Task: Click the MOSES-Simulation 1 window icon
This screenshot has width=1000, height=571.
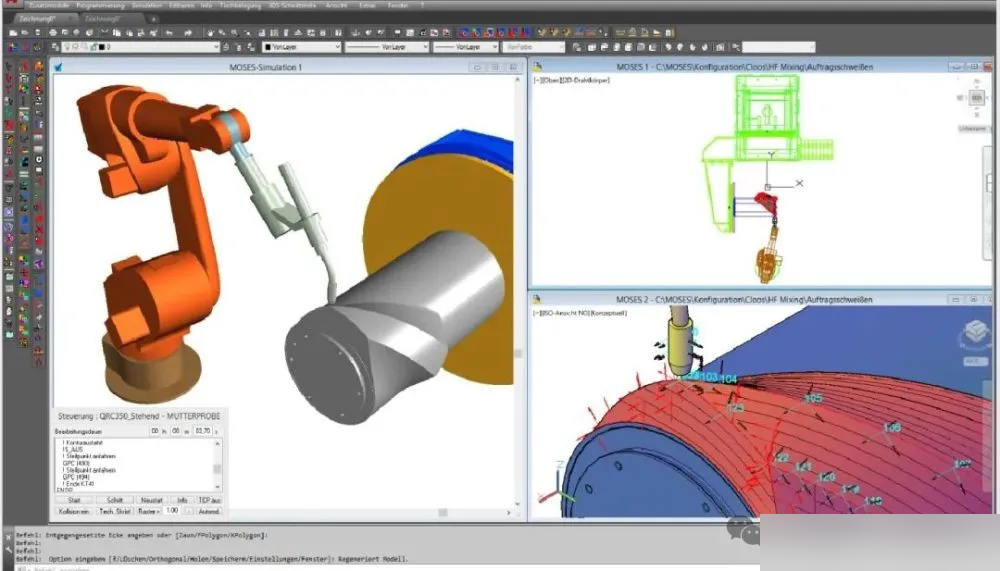Action: click(x=59, y=66)
